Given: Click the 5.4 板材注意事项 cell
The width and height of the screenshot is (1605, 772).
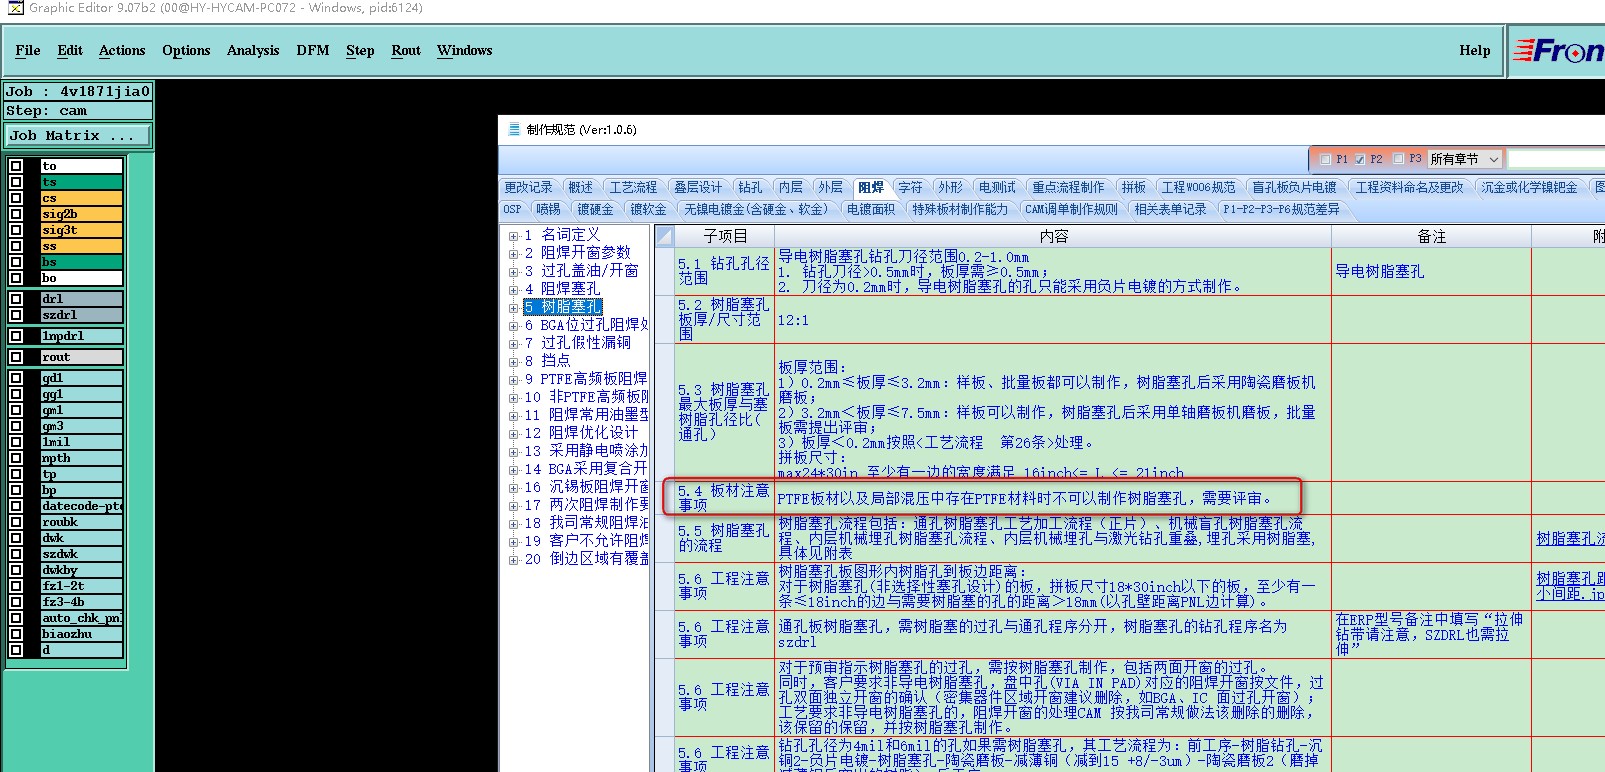Looking at the screenshot, I should 725,498.
